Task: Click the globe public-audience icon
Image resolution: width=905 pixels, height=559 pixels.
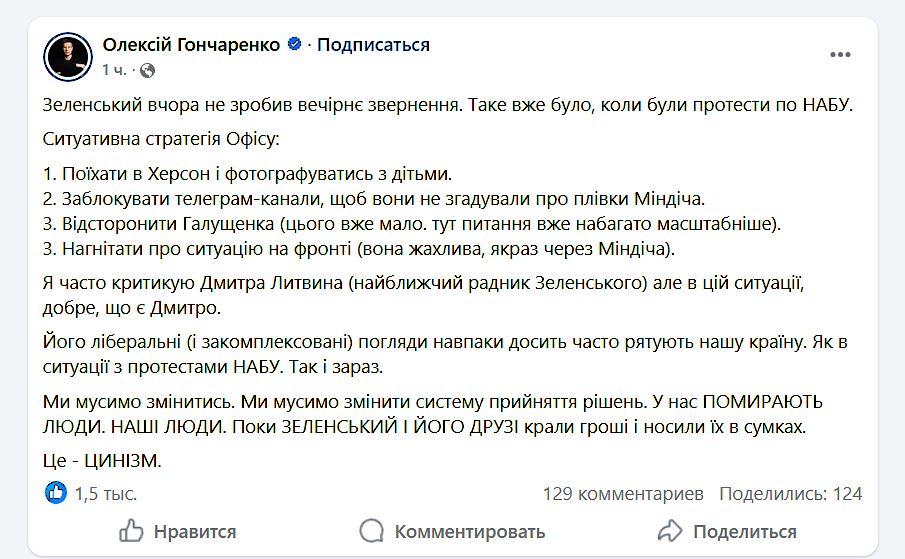Action: tap(148, 70)
